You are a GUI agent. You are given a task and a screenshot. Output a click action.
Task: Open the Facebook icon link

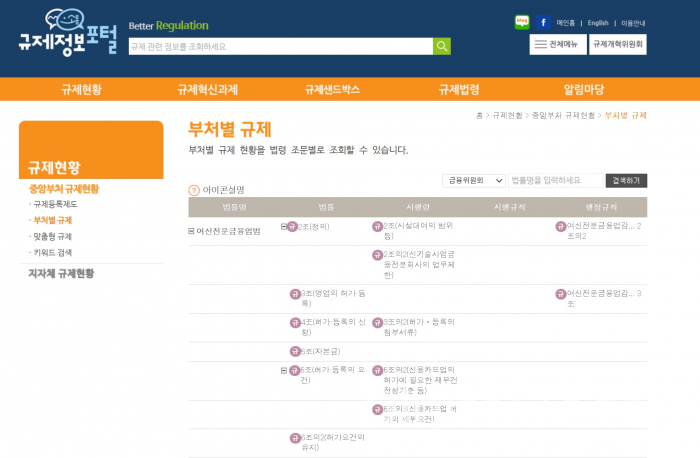[x=543, y=21]
